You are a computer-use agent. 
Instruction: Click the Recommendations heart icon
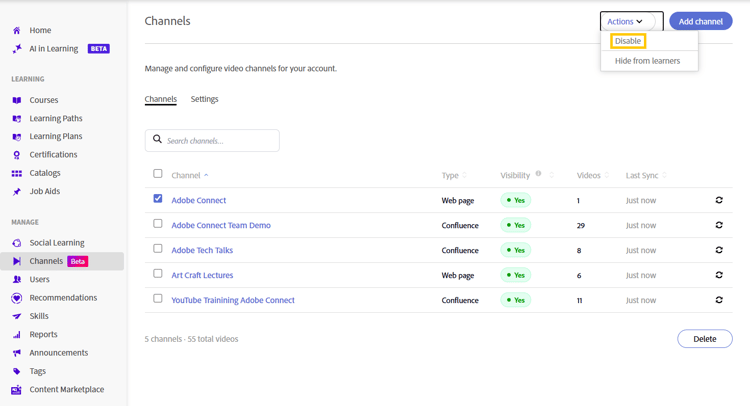click(17, 298)
